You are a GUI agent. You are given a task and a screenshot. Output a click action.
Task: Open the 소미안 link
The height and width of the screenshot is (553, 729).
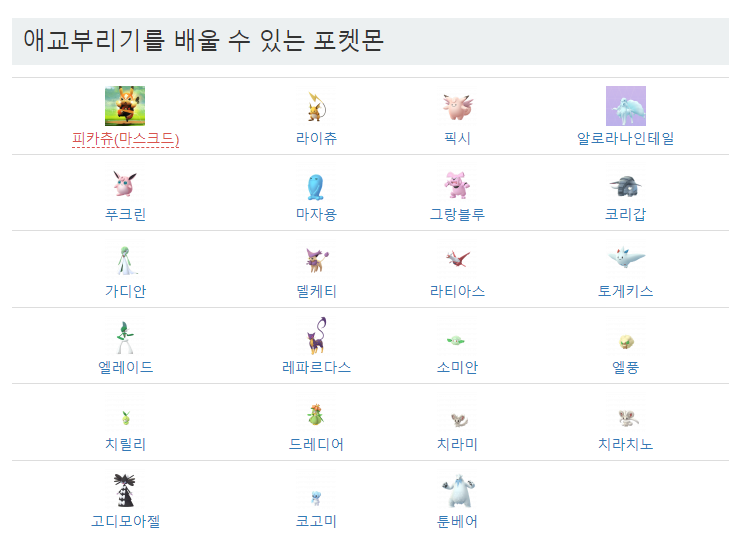coord(457,367)
